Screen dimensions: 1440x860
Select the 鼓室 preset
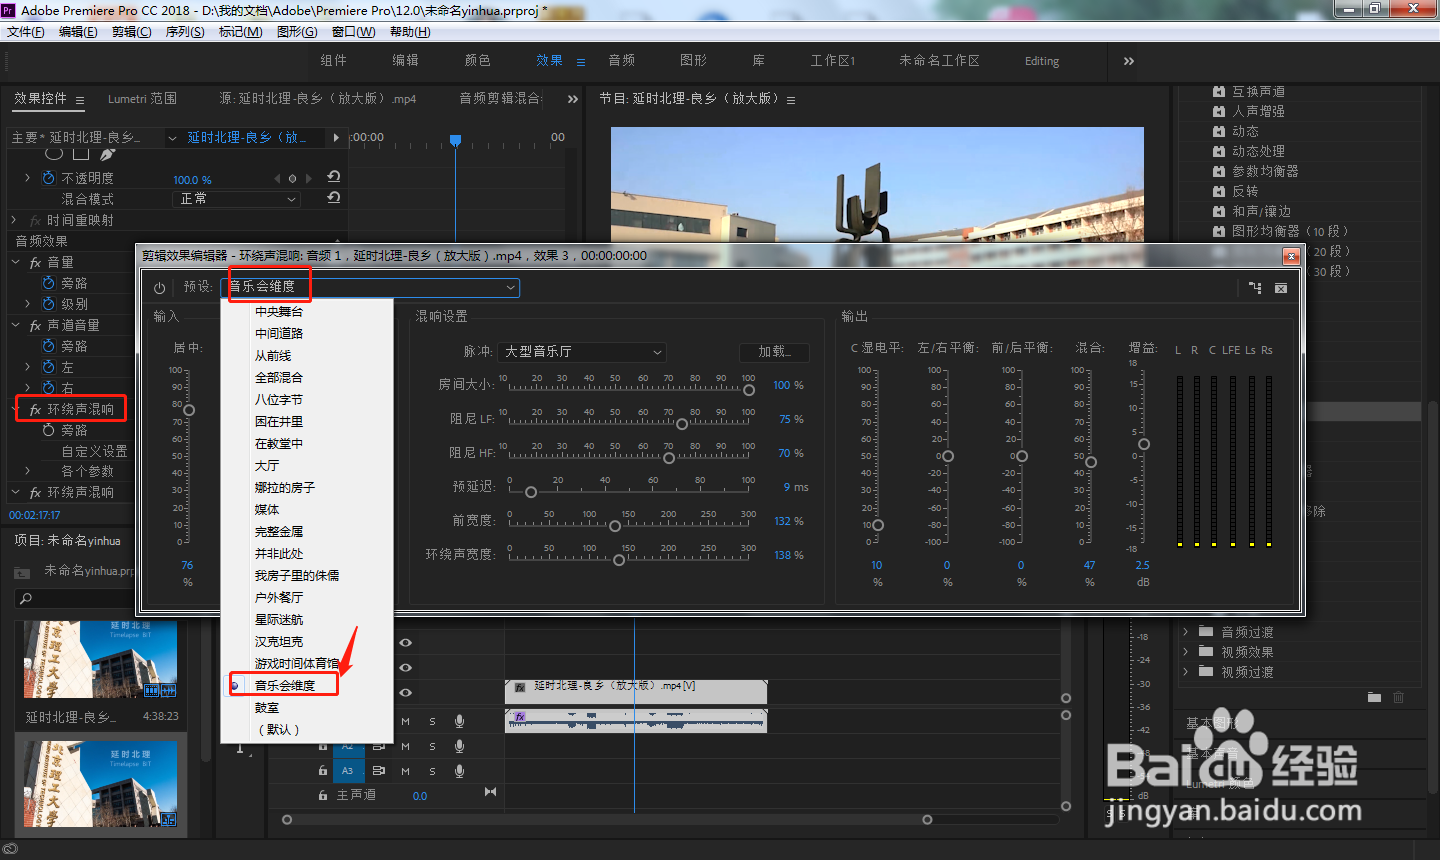pos(267,708)
